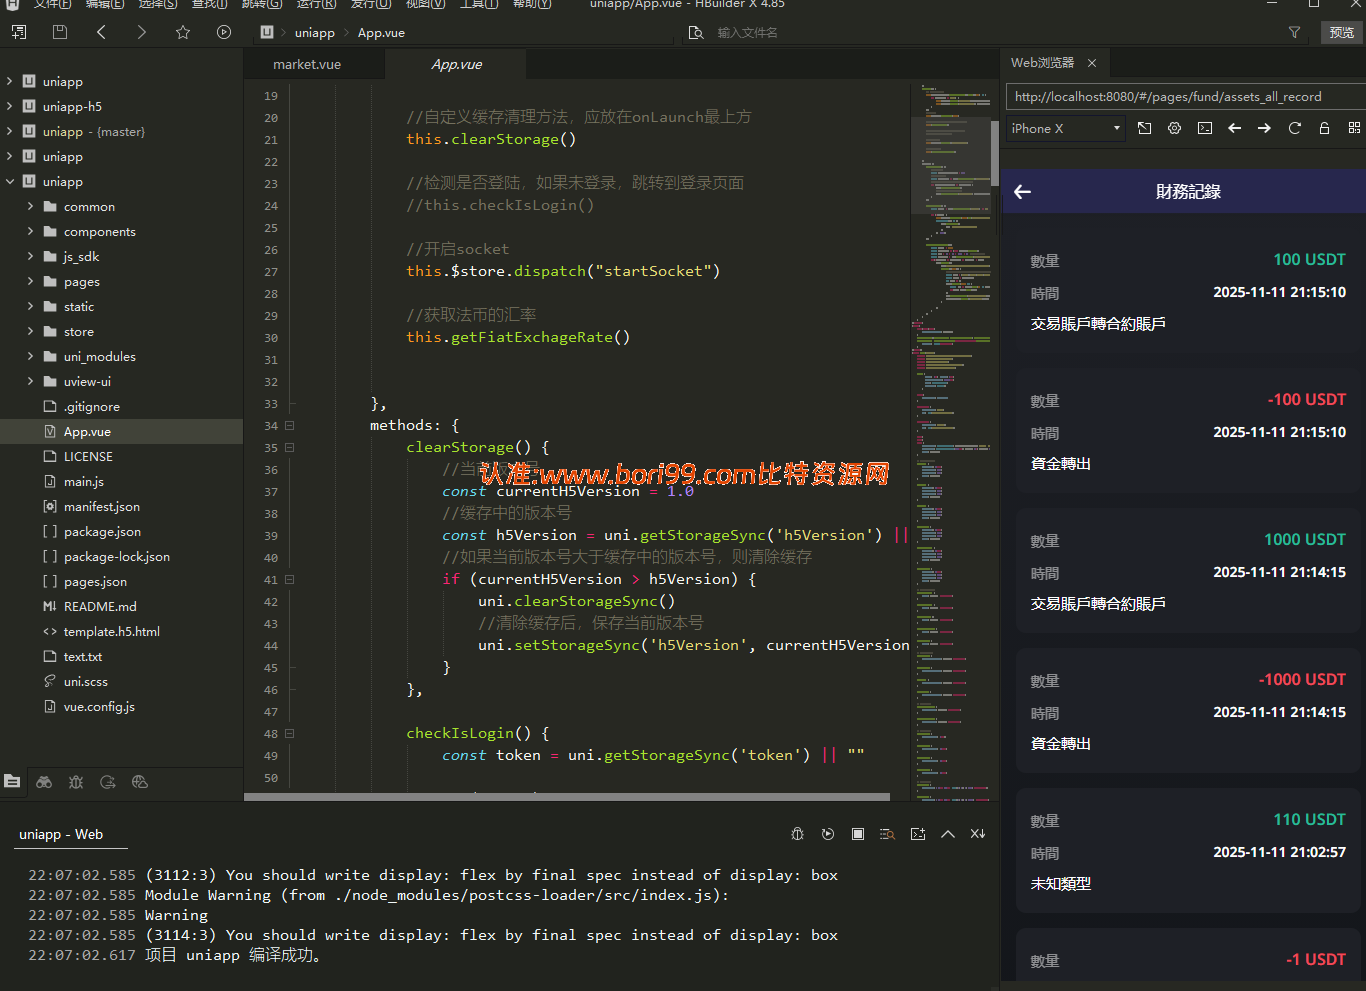The height and width of the screenshot is (991, 1366).
Task: Open README.md in the file tree
Action: (x=100, y=607)
